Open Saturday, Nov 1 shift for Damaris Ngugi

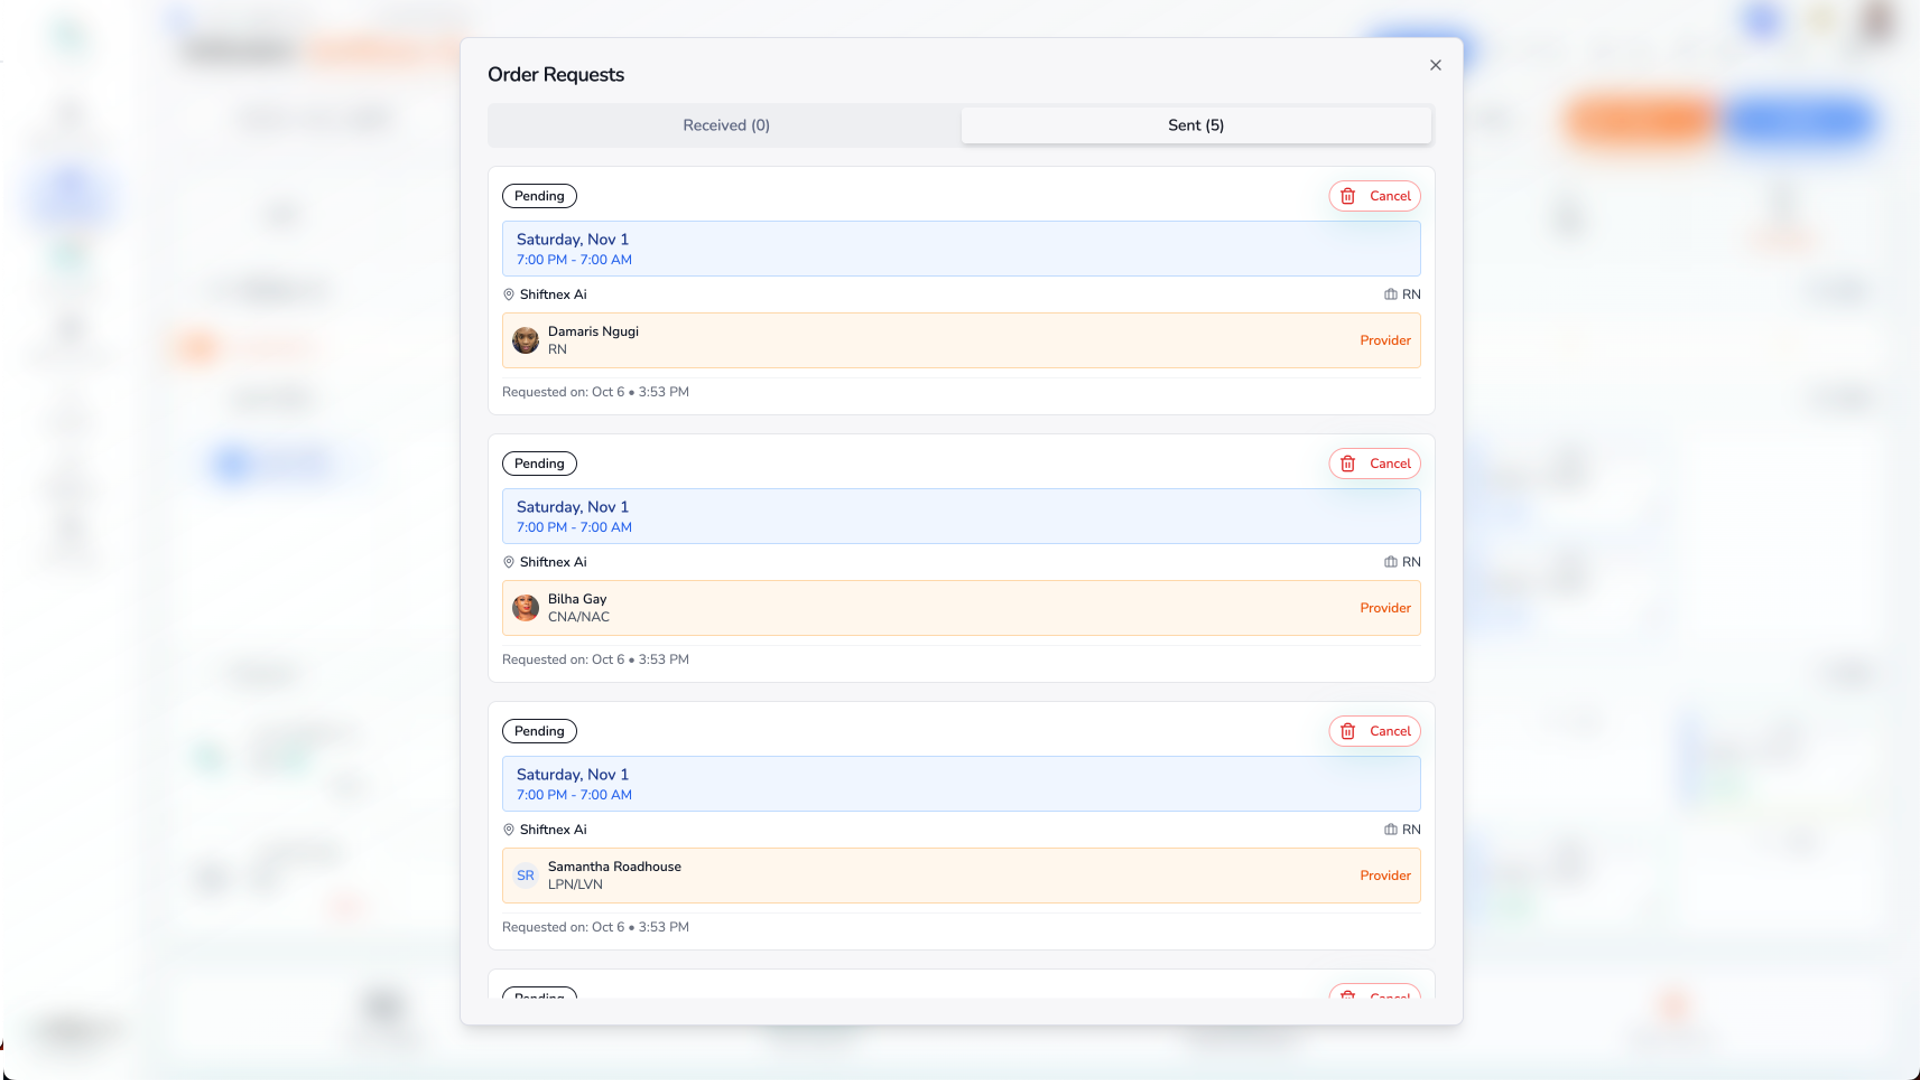pos(960,249)
